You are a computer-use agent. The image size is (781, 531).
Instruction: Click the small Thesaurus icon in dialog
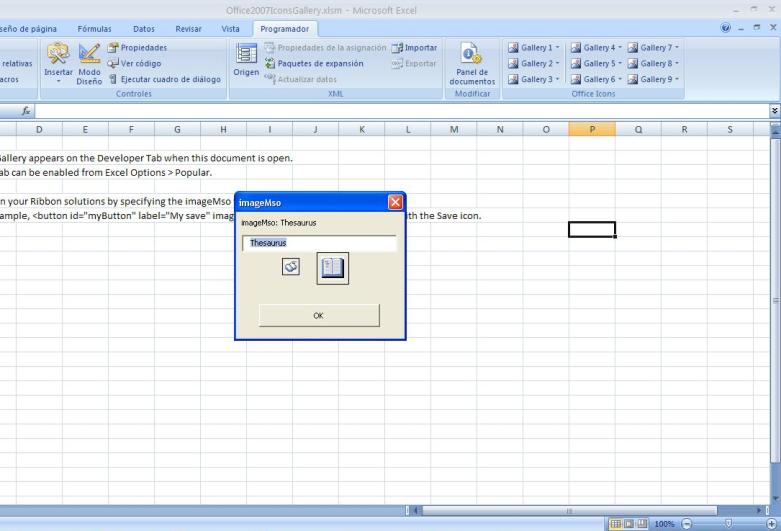pyautogui.click(x=291, y=266)
